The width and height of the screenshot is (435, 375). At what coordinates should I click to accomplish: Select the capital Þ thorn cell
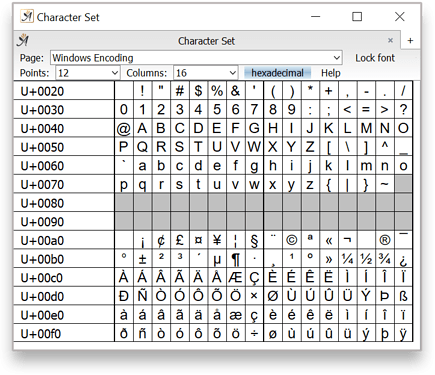[x=385, y=296]
